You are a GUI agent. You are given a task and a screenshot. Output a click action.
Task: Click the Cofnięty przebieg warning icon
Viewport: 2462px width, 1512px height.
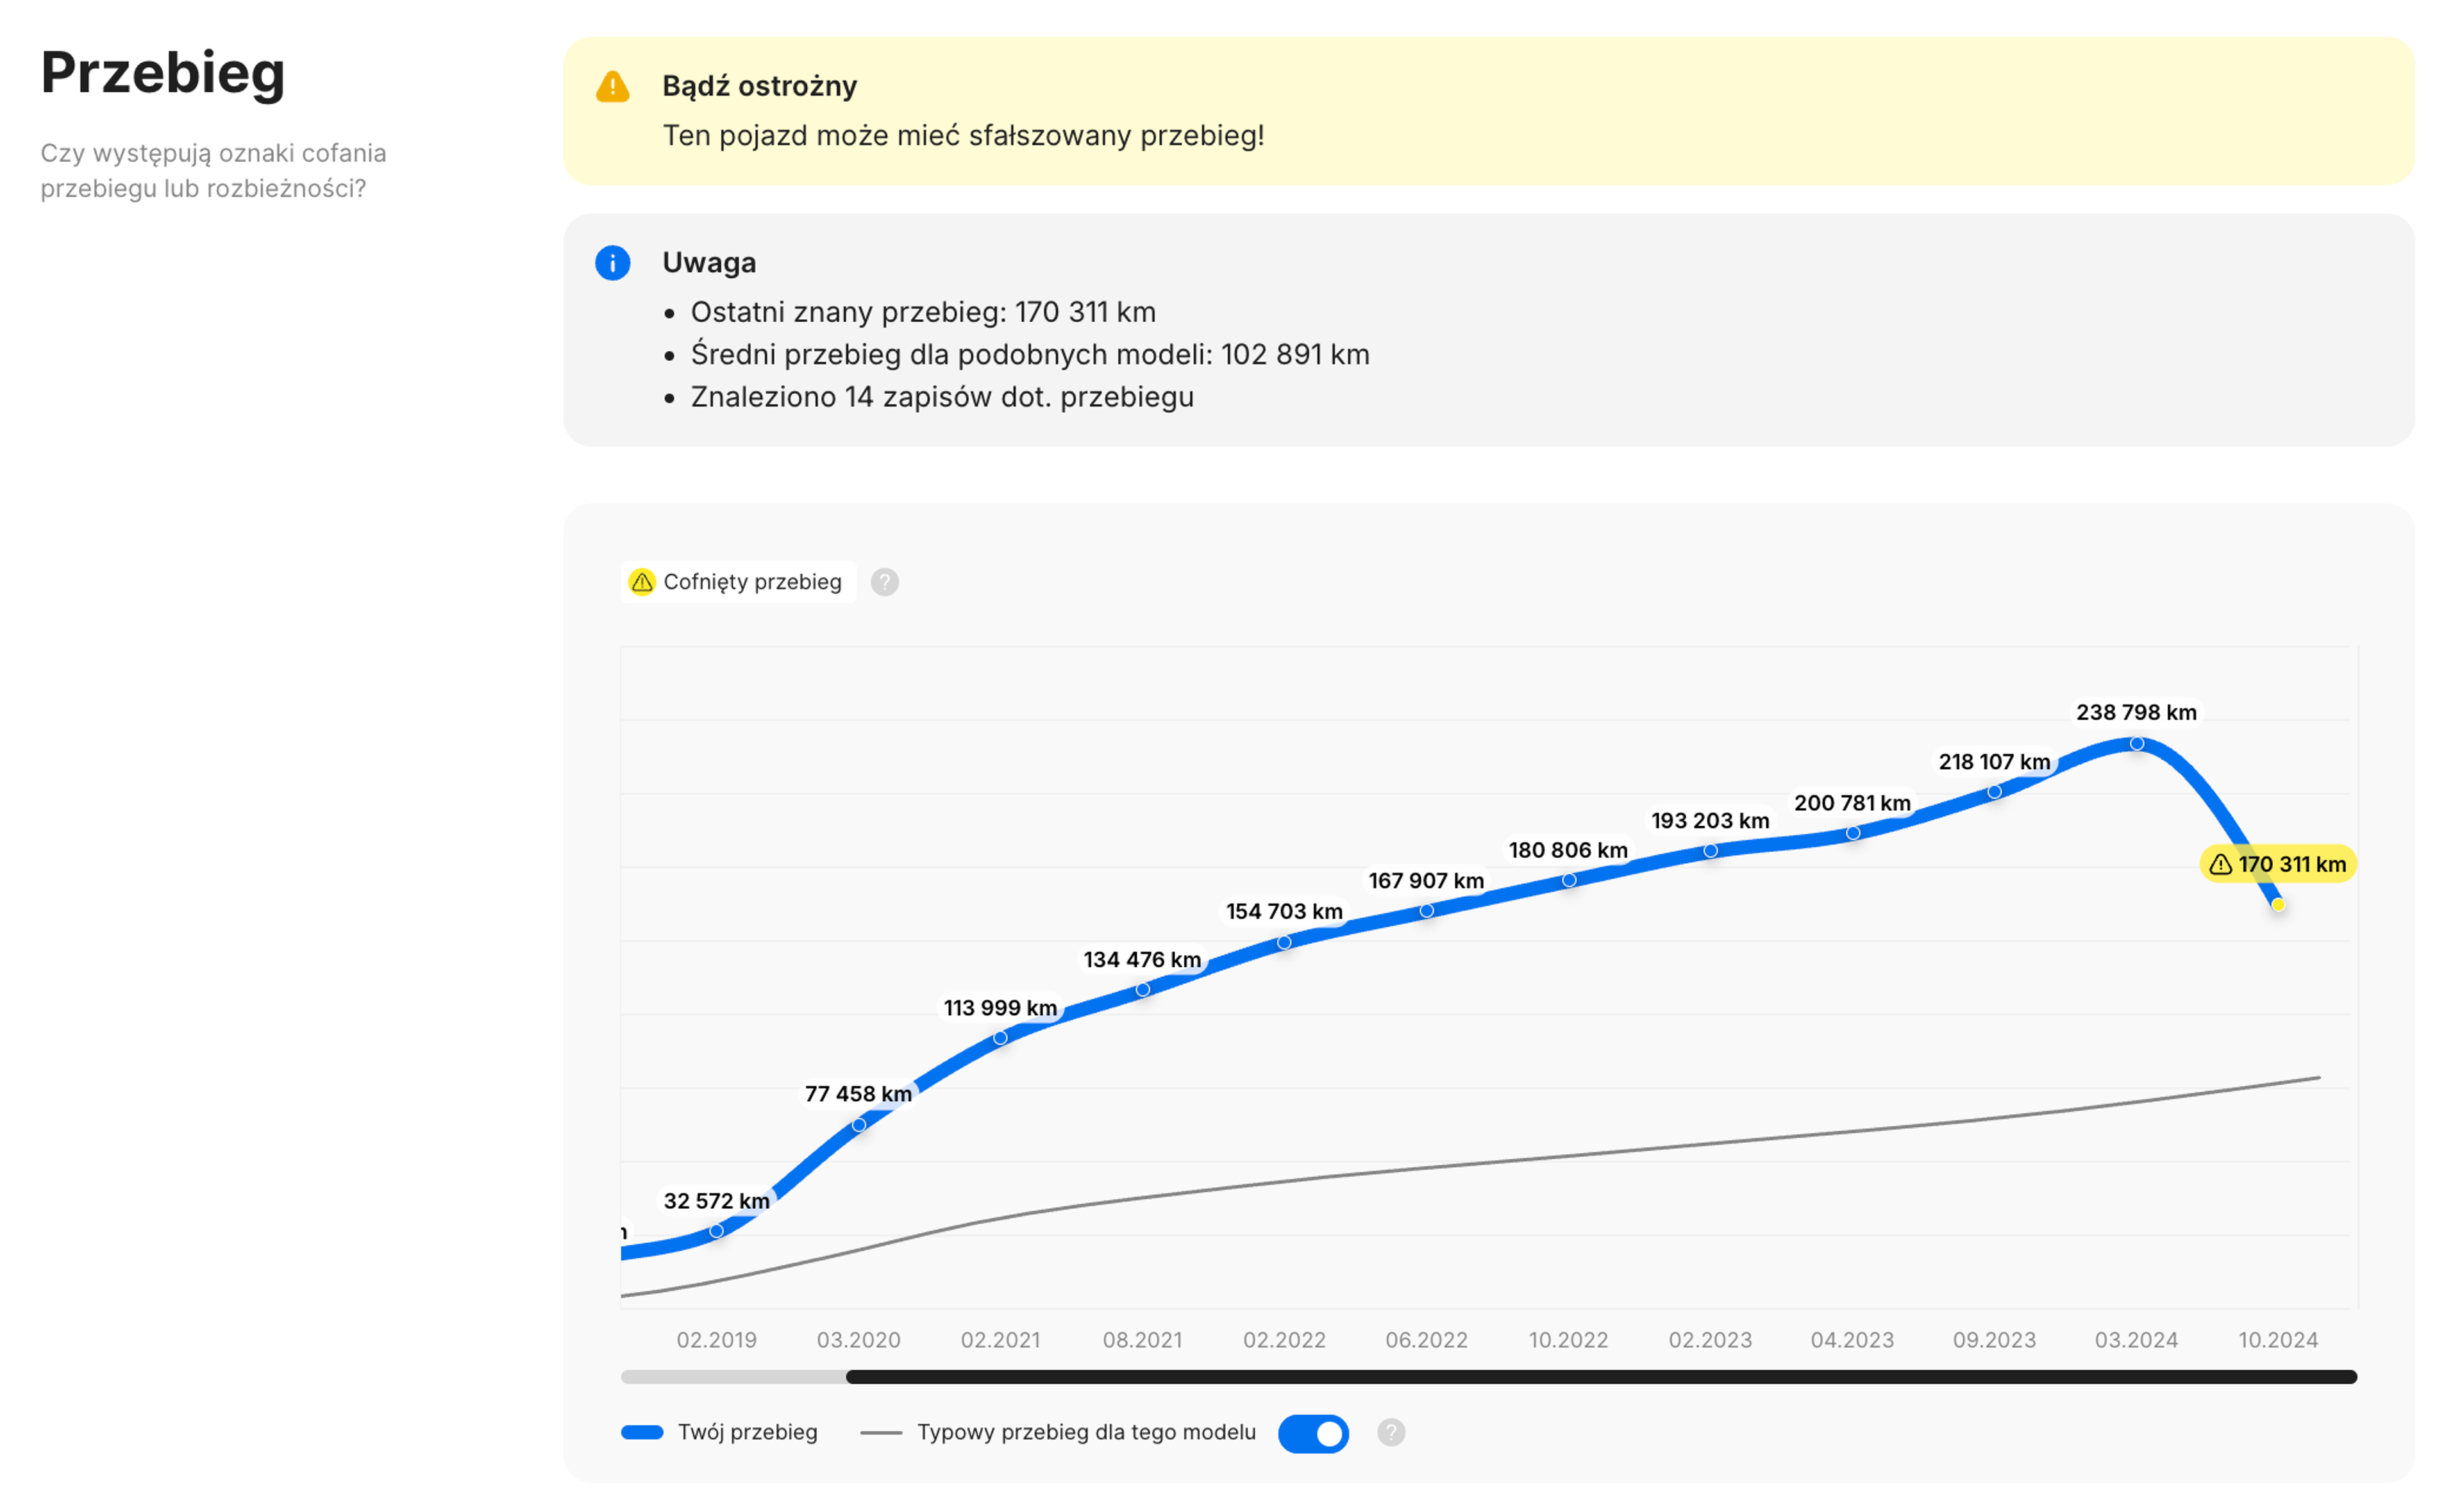pos(642,582)
